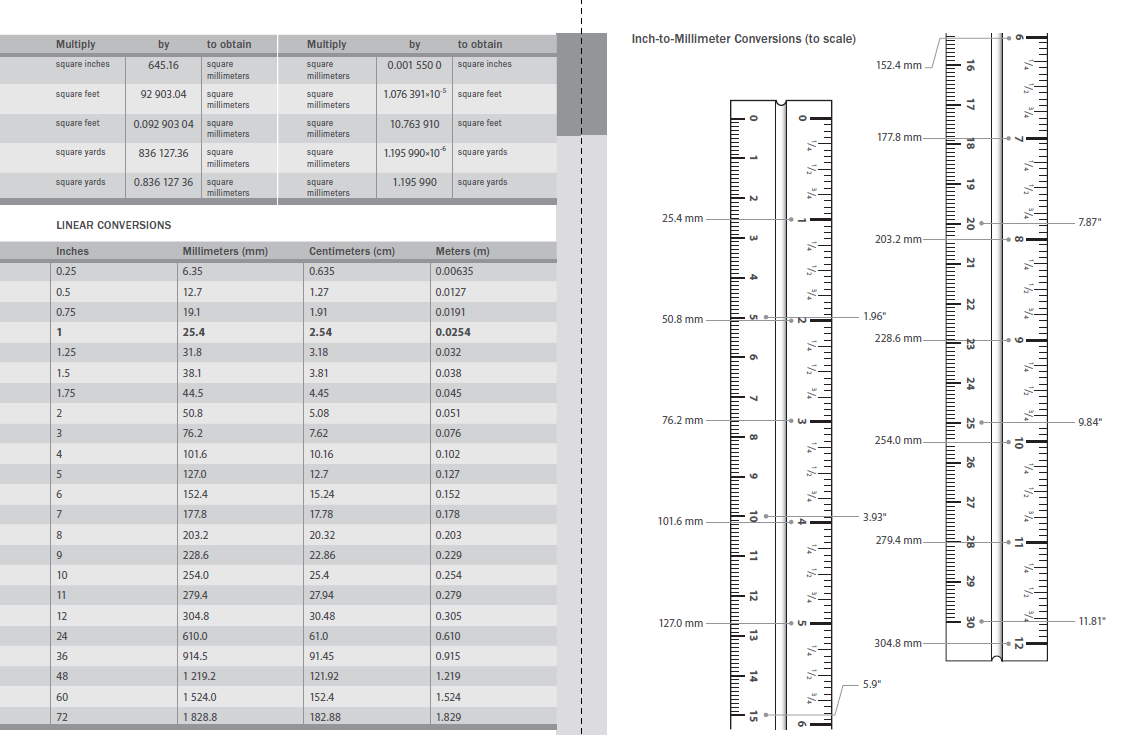Click the "Meters (m)" column header
The width and height of the screenshot is (1144, 735).
[x=463, y=251]
